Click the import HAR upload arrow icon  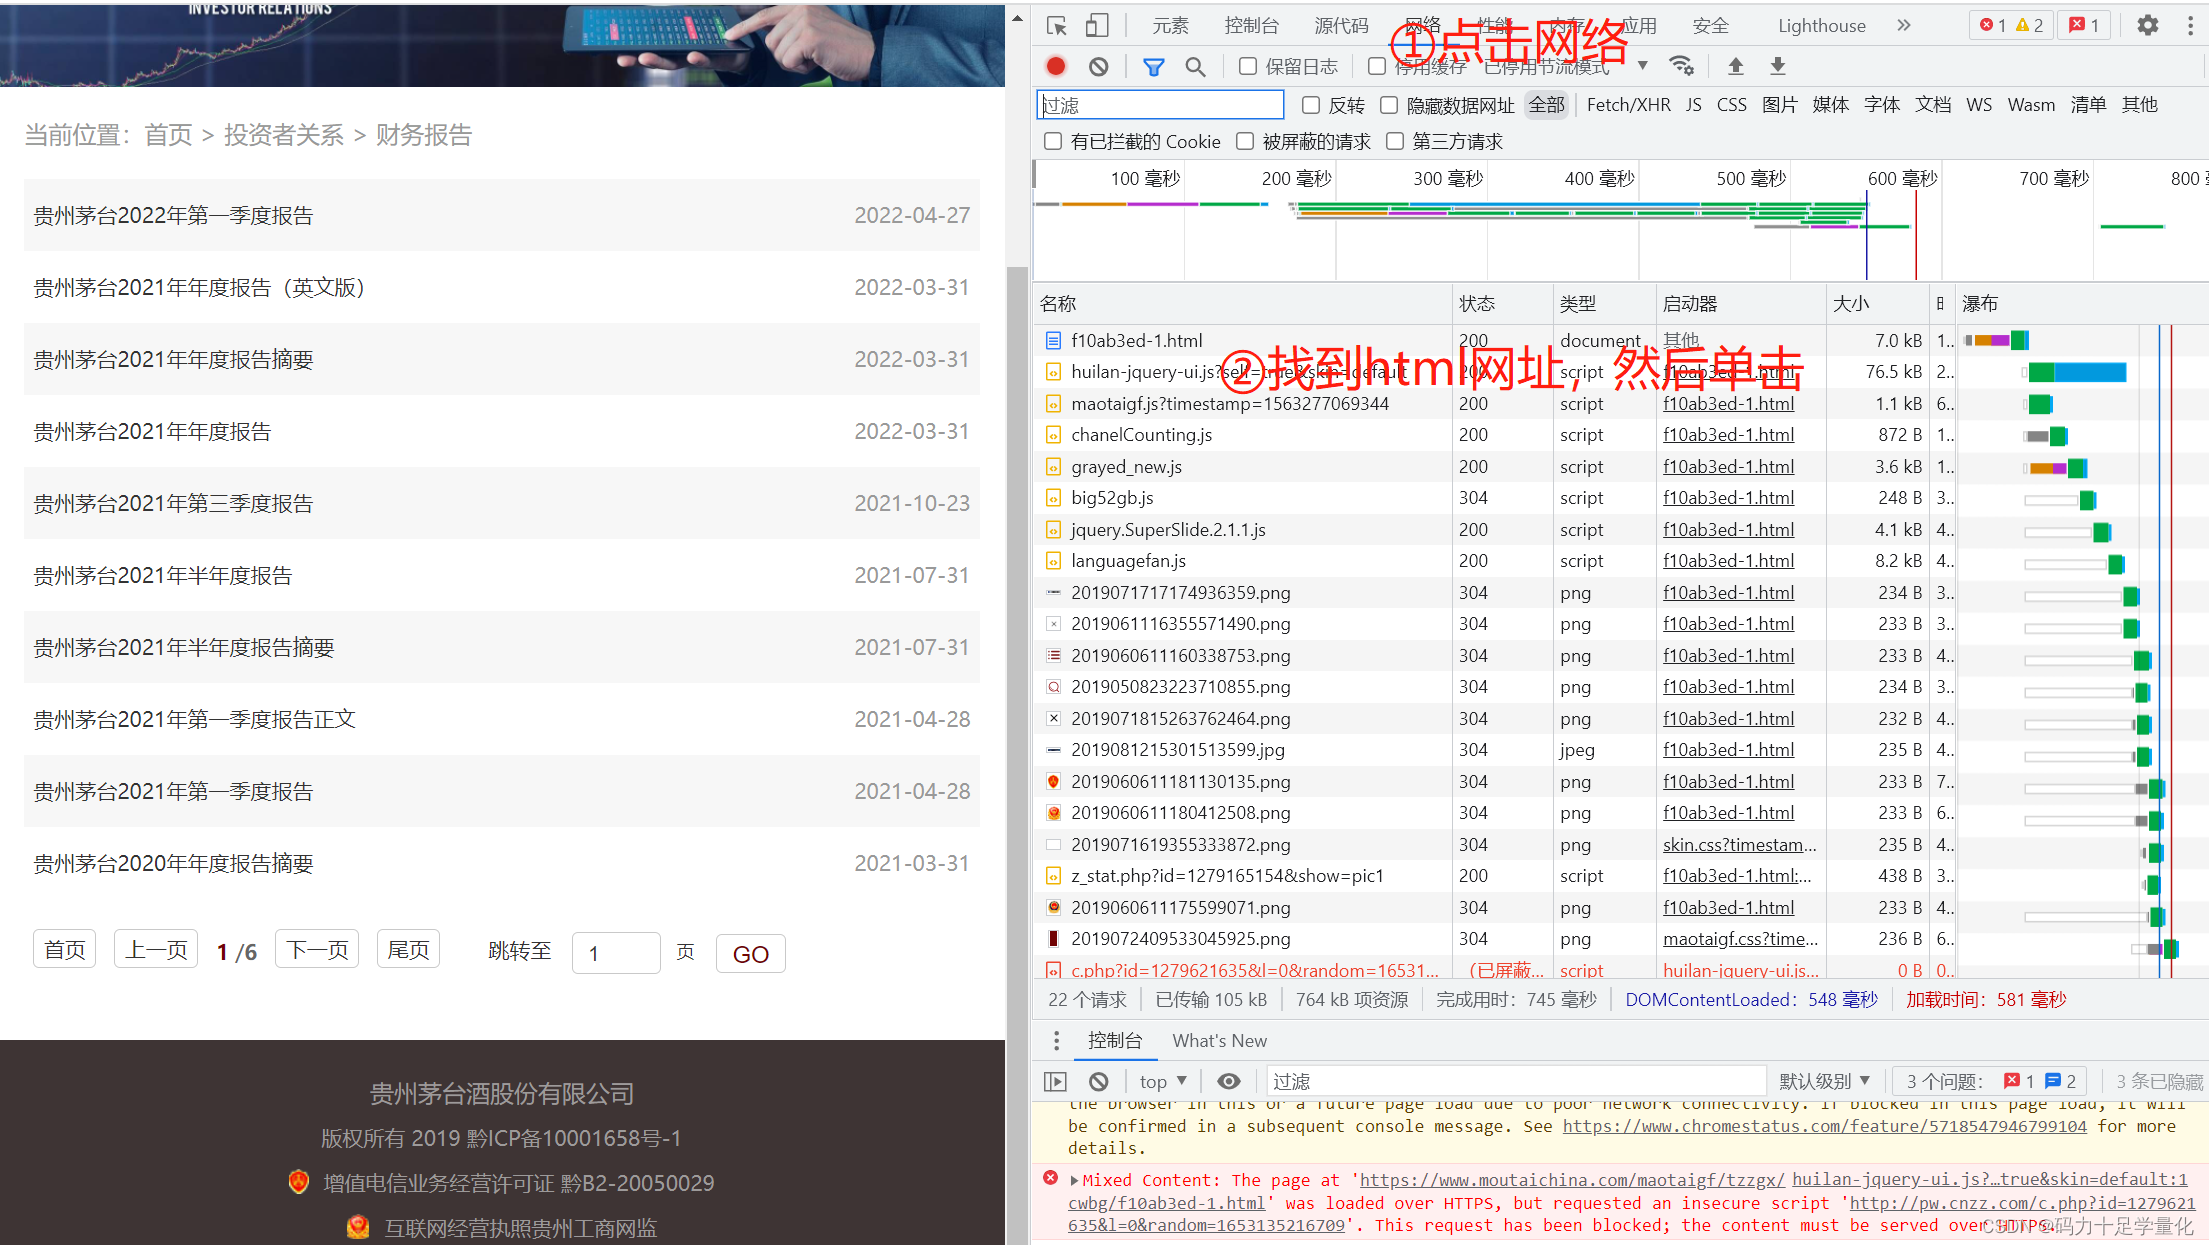[x=1736, y=67]
